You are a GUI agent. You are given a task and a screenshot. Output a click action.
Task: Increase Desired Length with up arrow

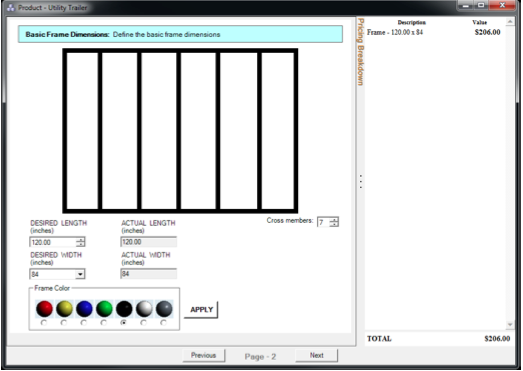[81, 240]
